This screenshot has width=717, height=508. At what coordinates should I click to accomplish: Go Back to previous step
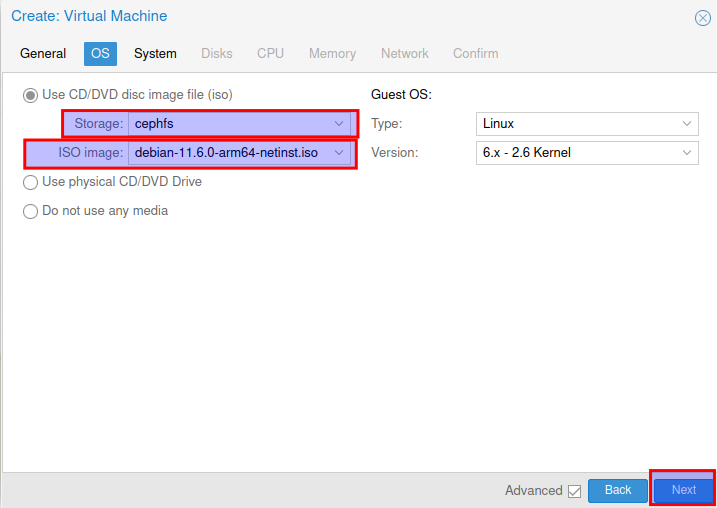click(x=618, y=490)
